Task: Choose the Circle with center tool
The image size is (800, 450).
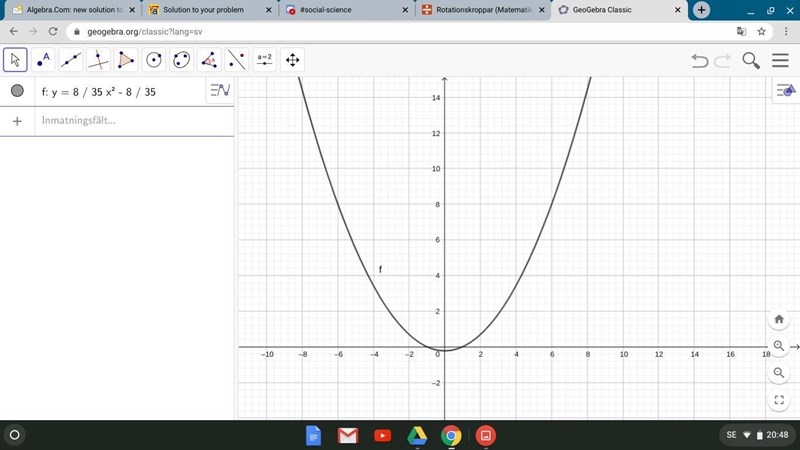Action: click(x=154, y=60)
